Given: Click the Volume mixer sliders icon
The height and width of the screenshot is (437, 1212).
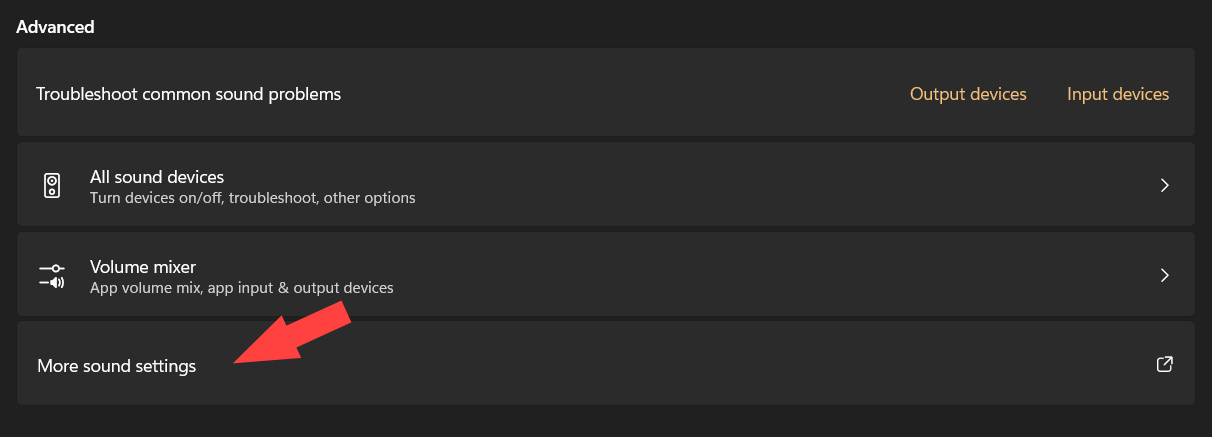Looking at the screenshot, I should pos(52,276).
